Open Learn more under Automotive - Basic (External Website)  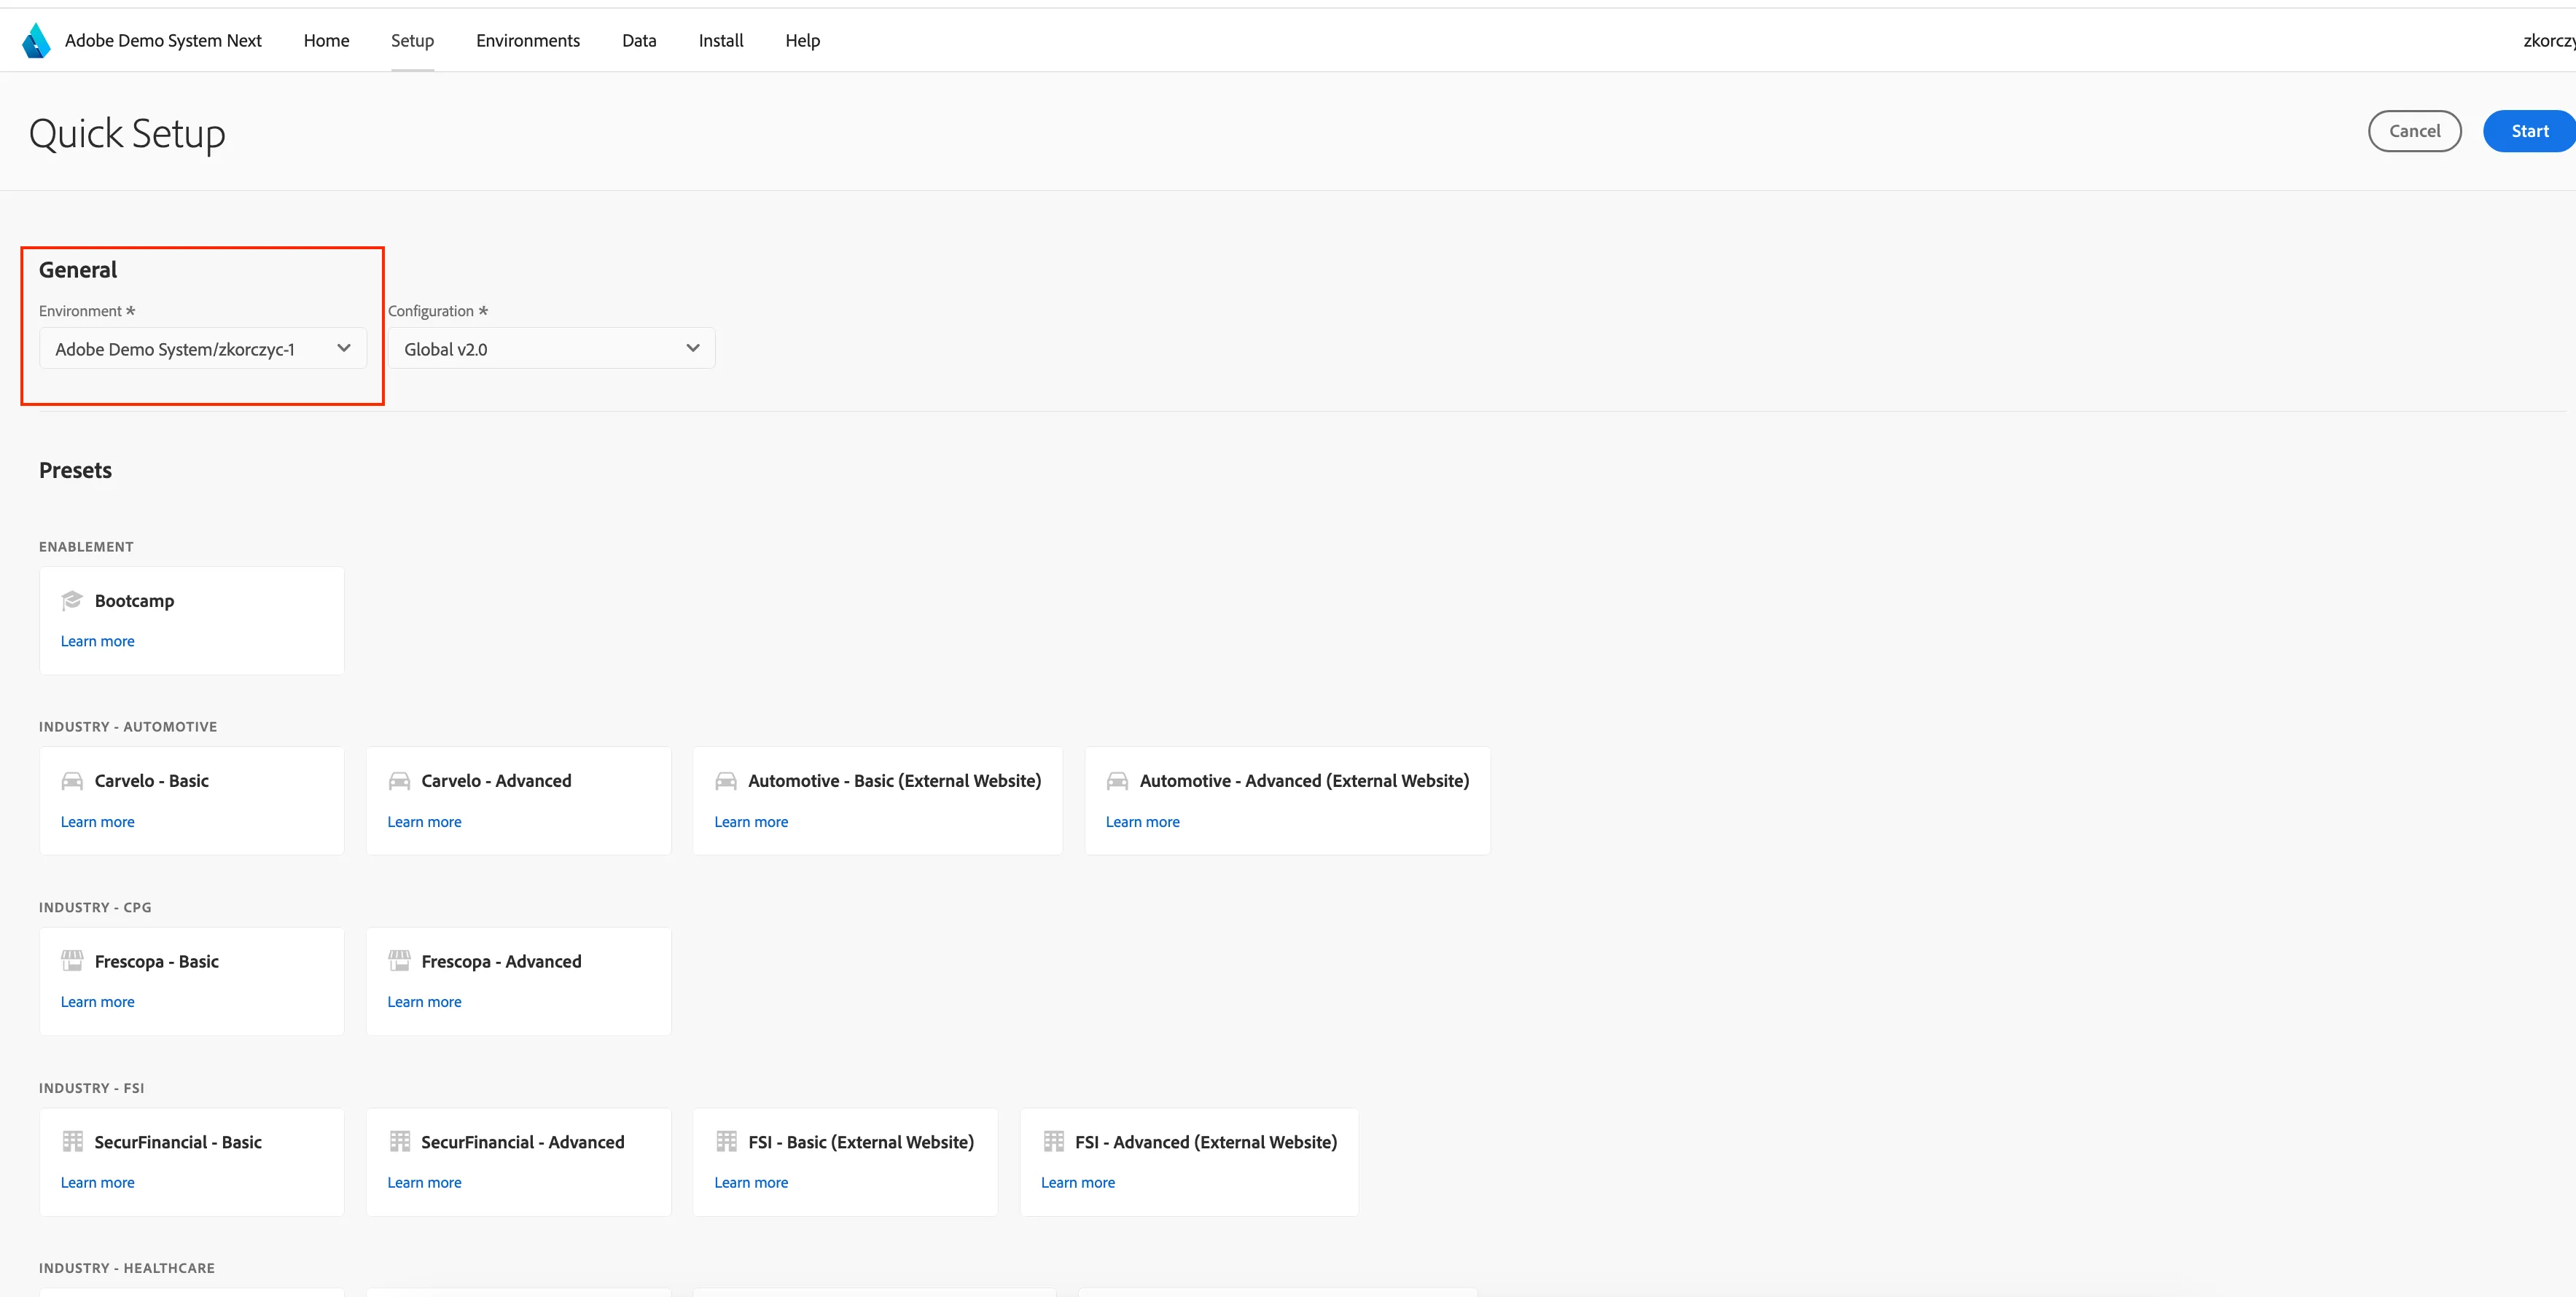pos(751,822)
